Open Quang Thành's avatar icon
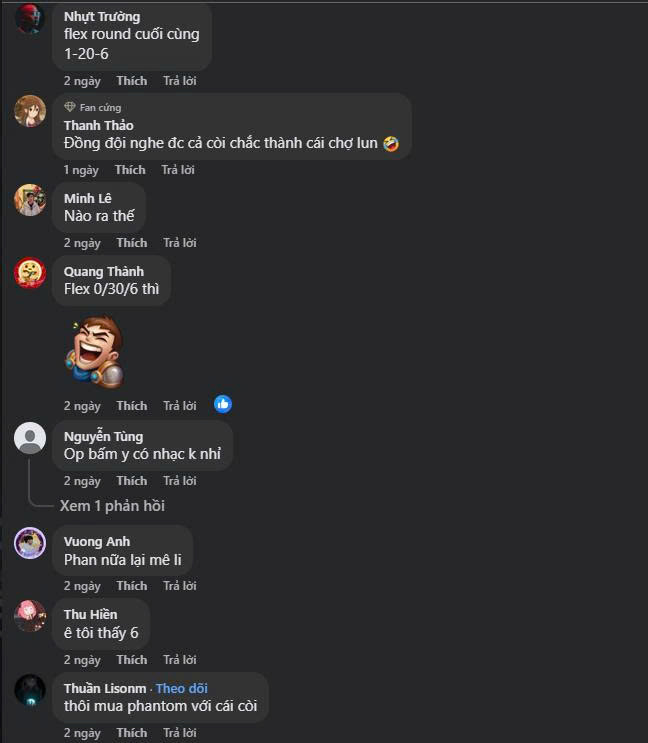 coord(30,272)
